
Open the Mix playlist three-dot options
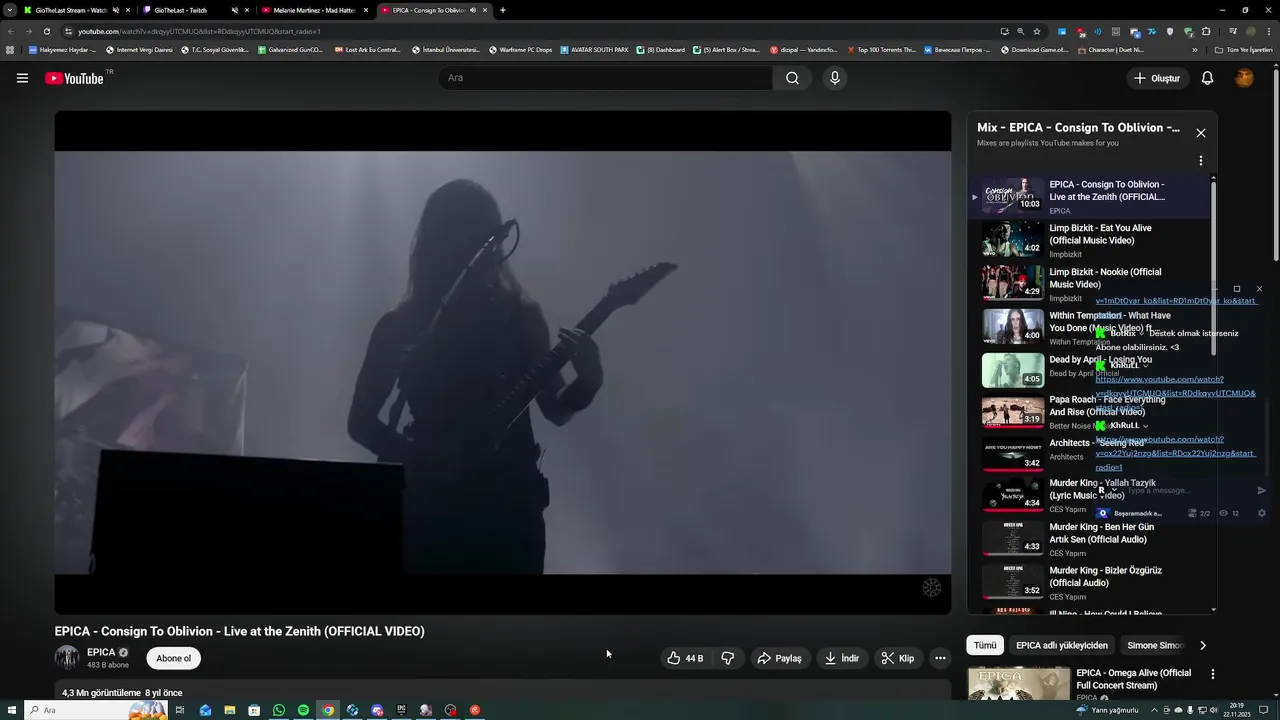tap(1201, 161)
